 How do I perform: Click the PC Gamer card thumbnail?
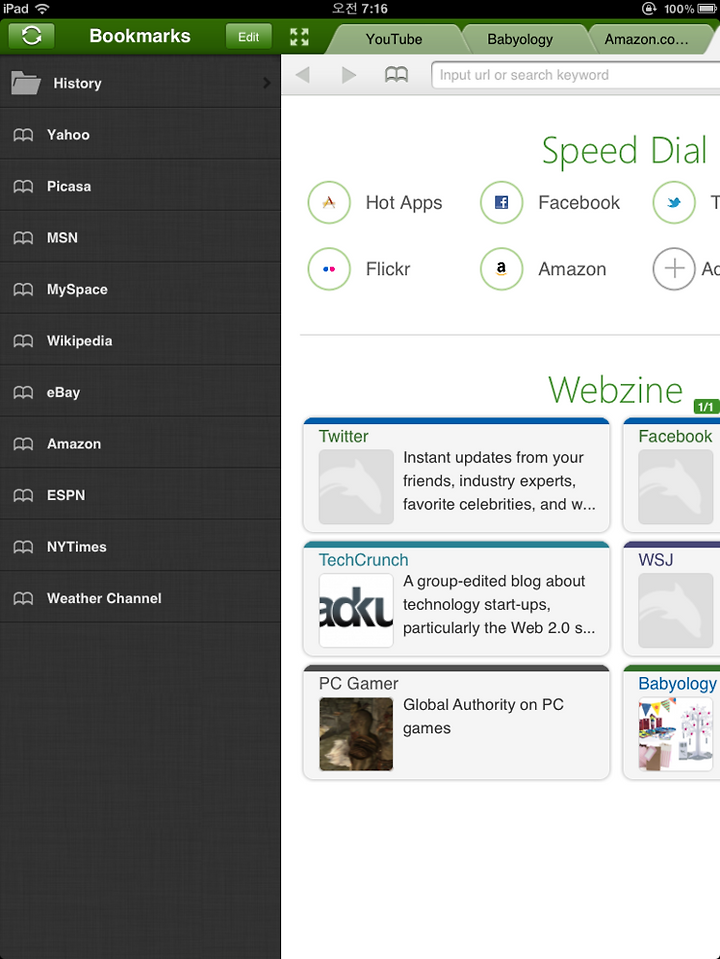pyautogui.click(x=356, y=734)
